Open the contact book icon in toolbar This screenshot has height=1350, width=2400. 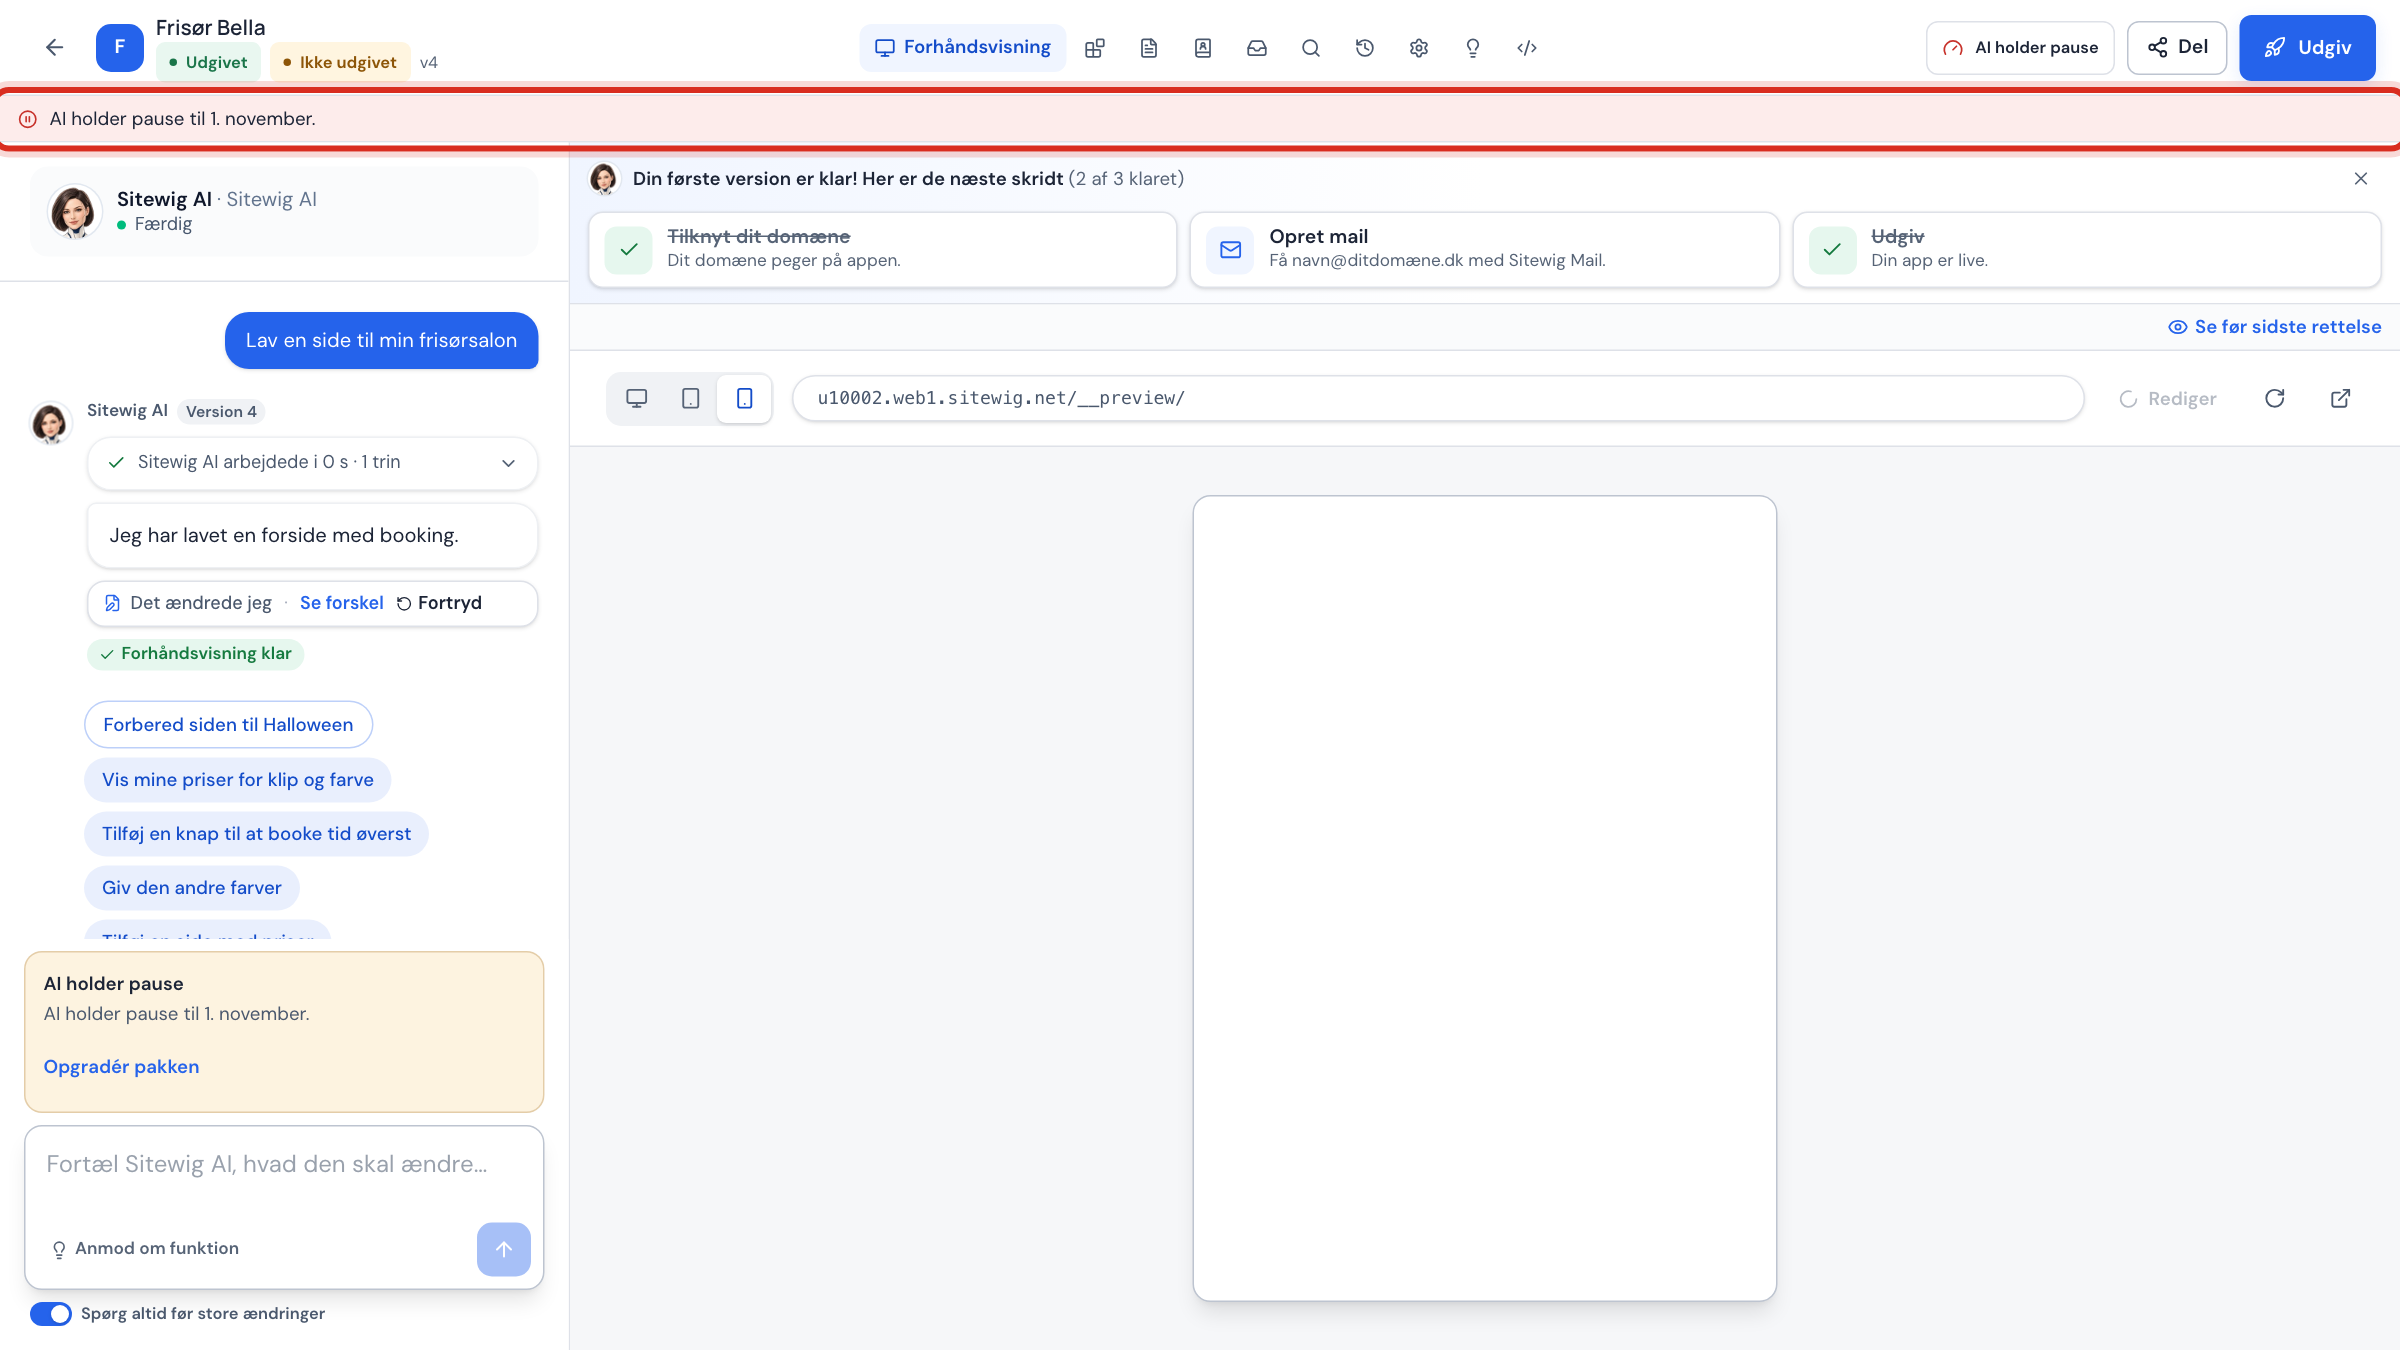pyautogui.click(x=1203, y=48)
